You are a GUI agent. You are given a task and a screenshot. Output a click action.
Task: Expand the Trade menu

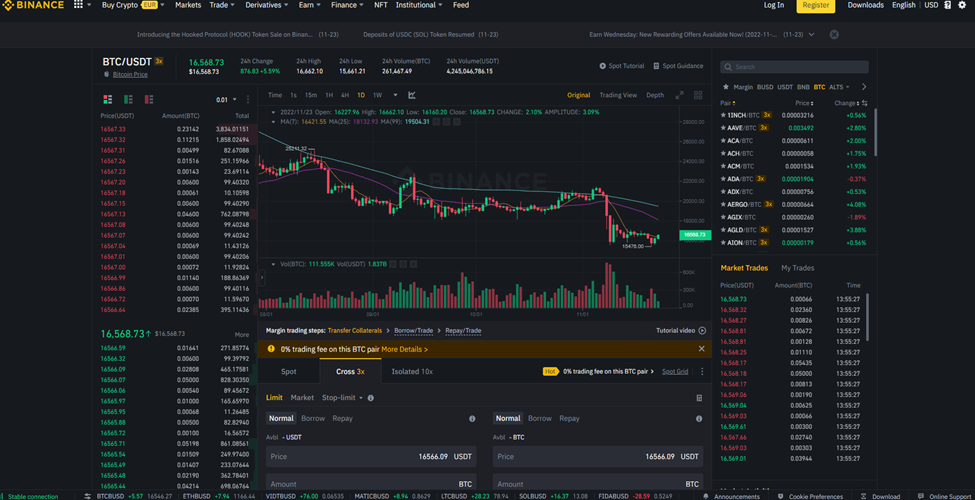(222, 5)
